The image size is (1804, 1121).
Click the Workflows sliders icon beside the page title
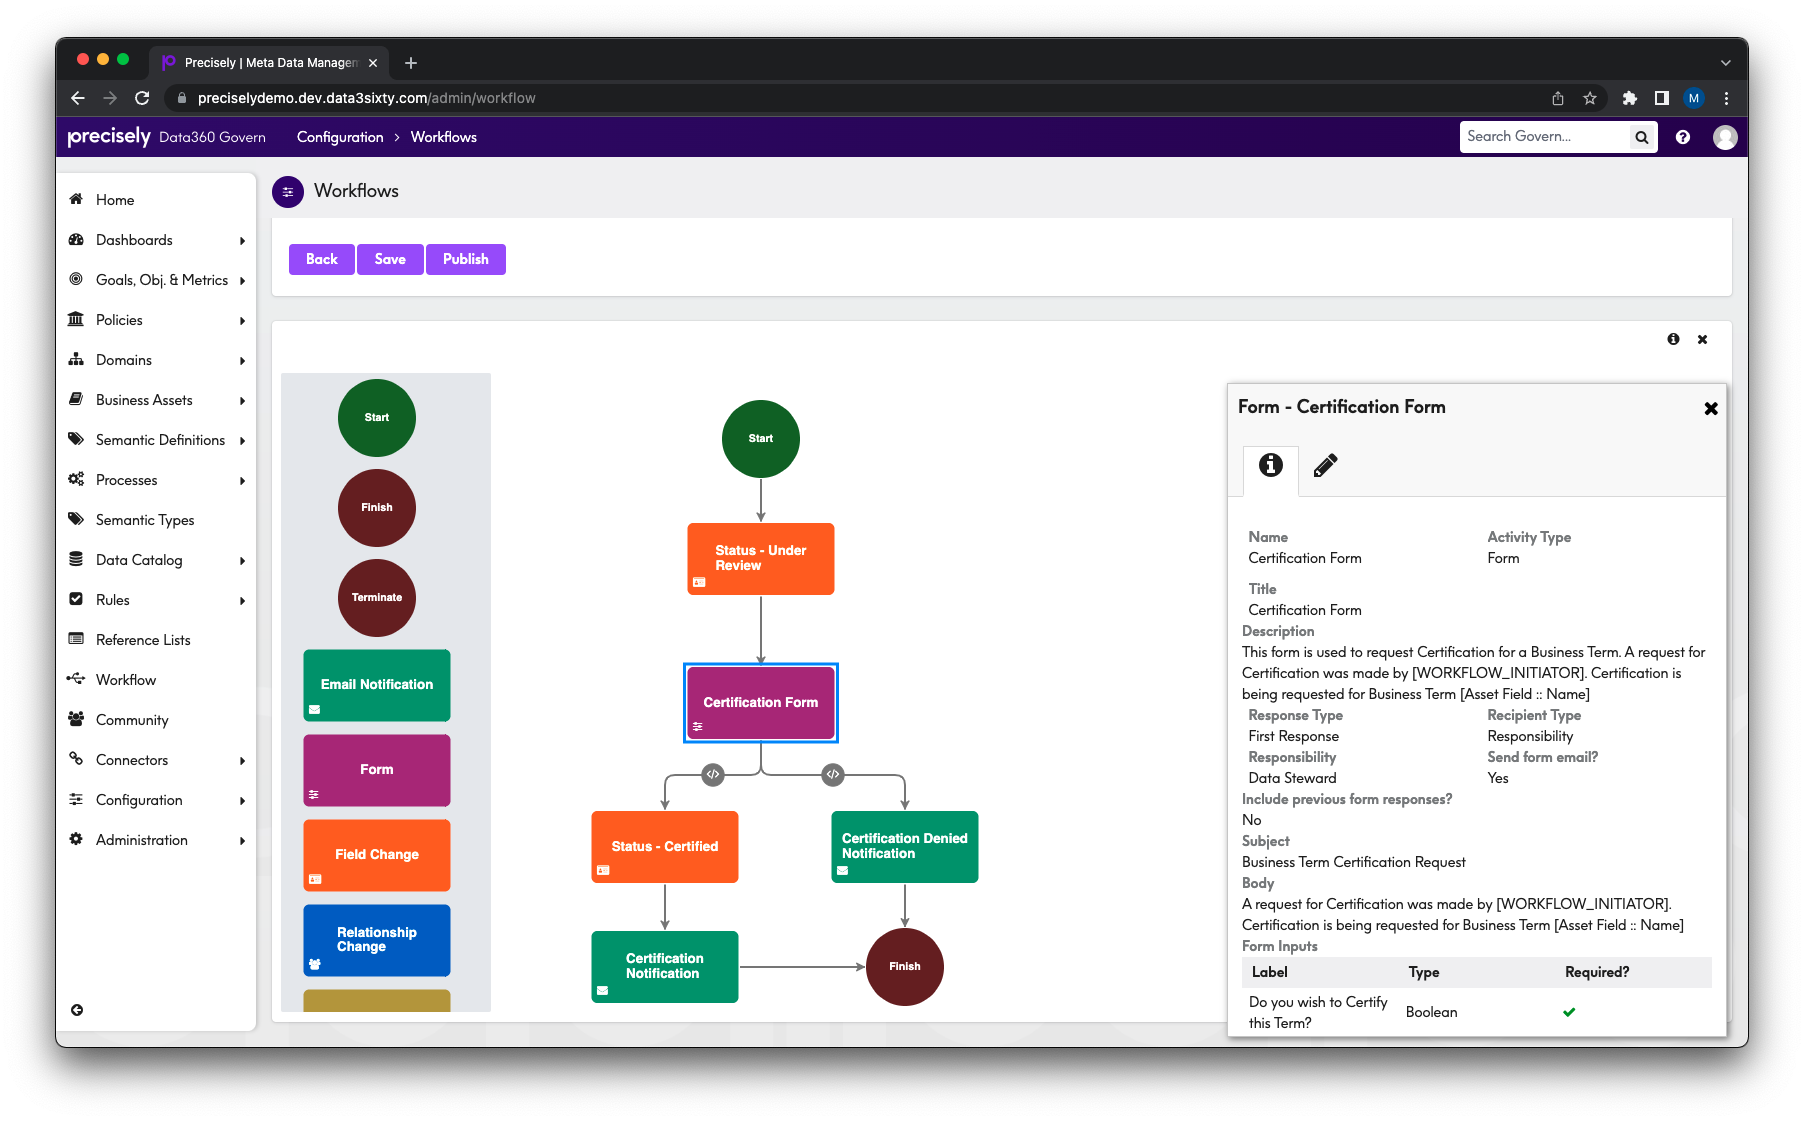pyautogui.click(x=288, y=191)
